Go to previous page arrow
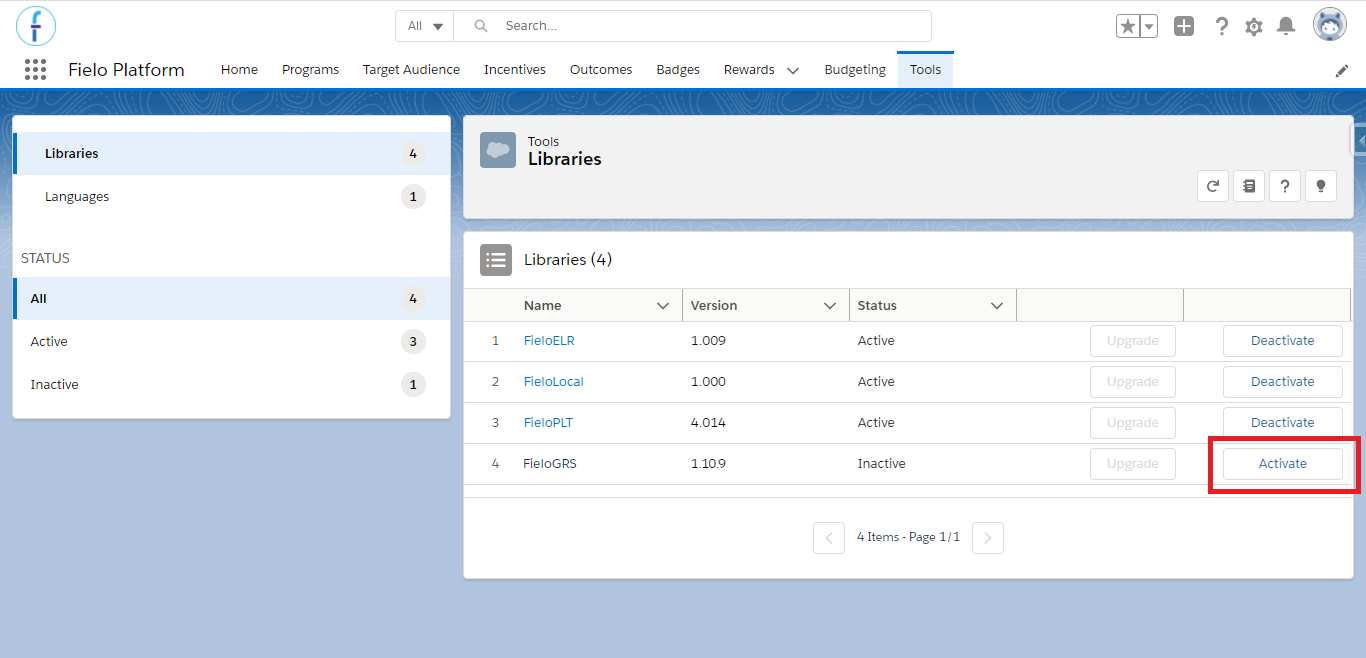 coord(829,538)
